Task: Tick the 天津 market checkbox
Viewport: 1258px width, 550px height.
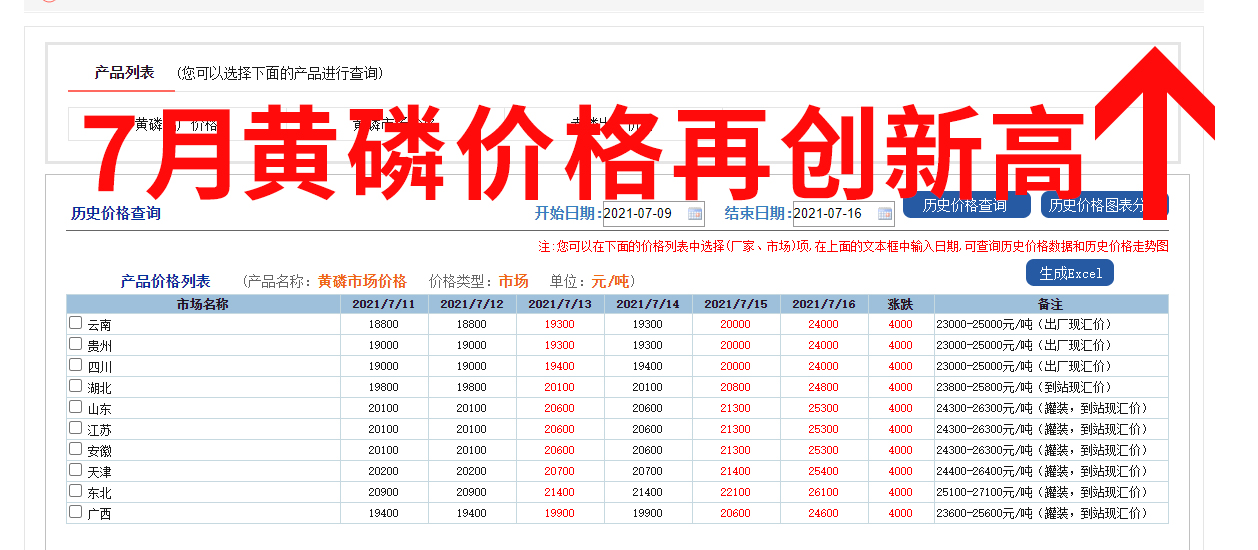Action: 75,470
